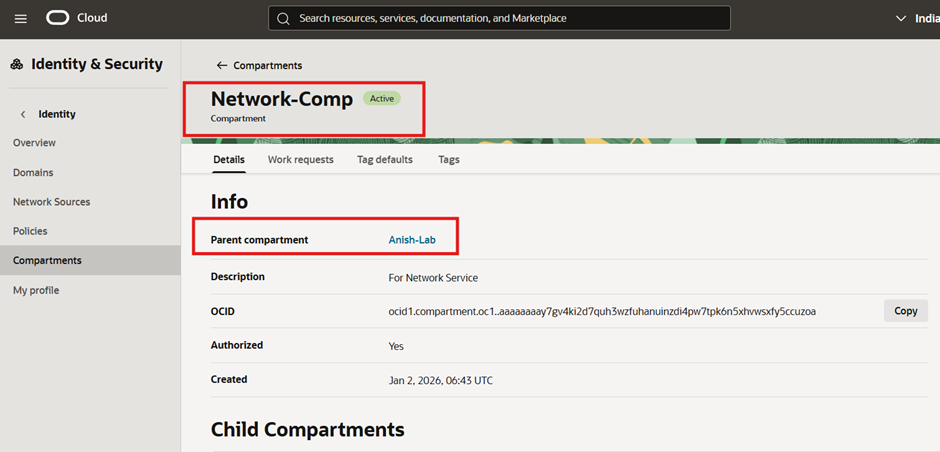Screen dimensions: 940x452
Task: Select Compartments in the sidebar
Action: (47, 261)
